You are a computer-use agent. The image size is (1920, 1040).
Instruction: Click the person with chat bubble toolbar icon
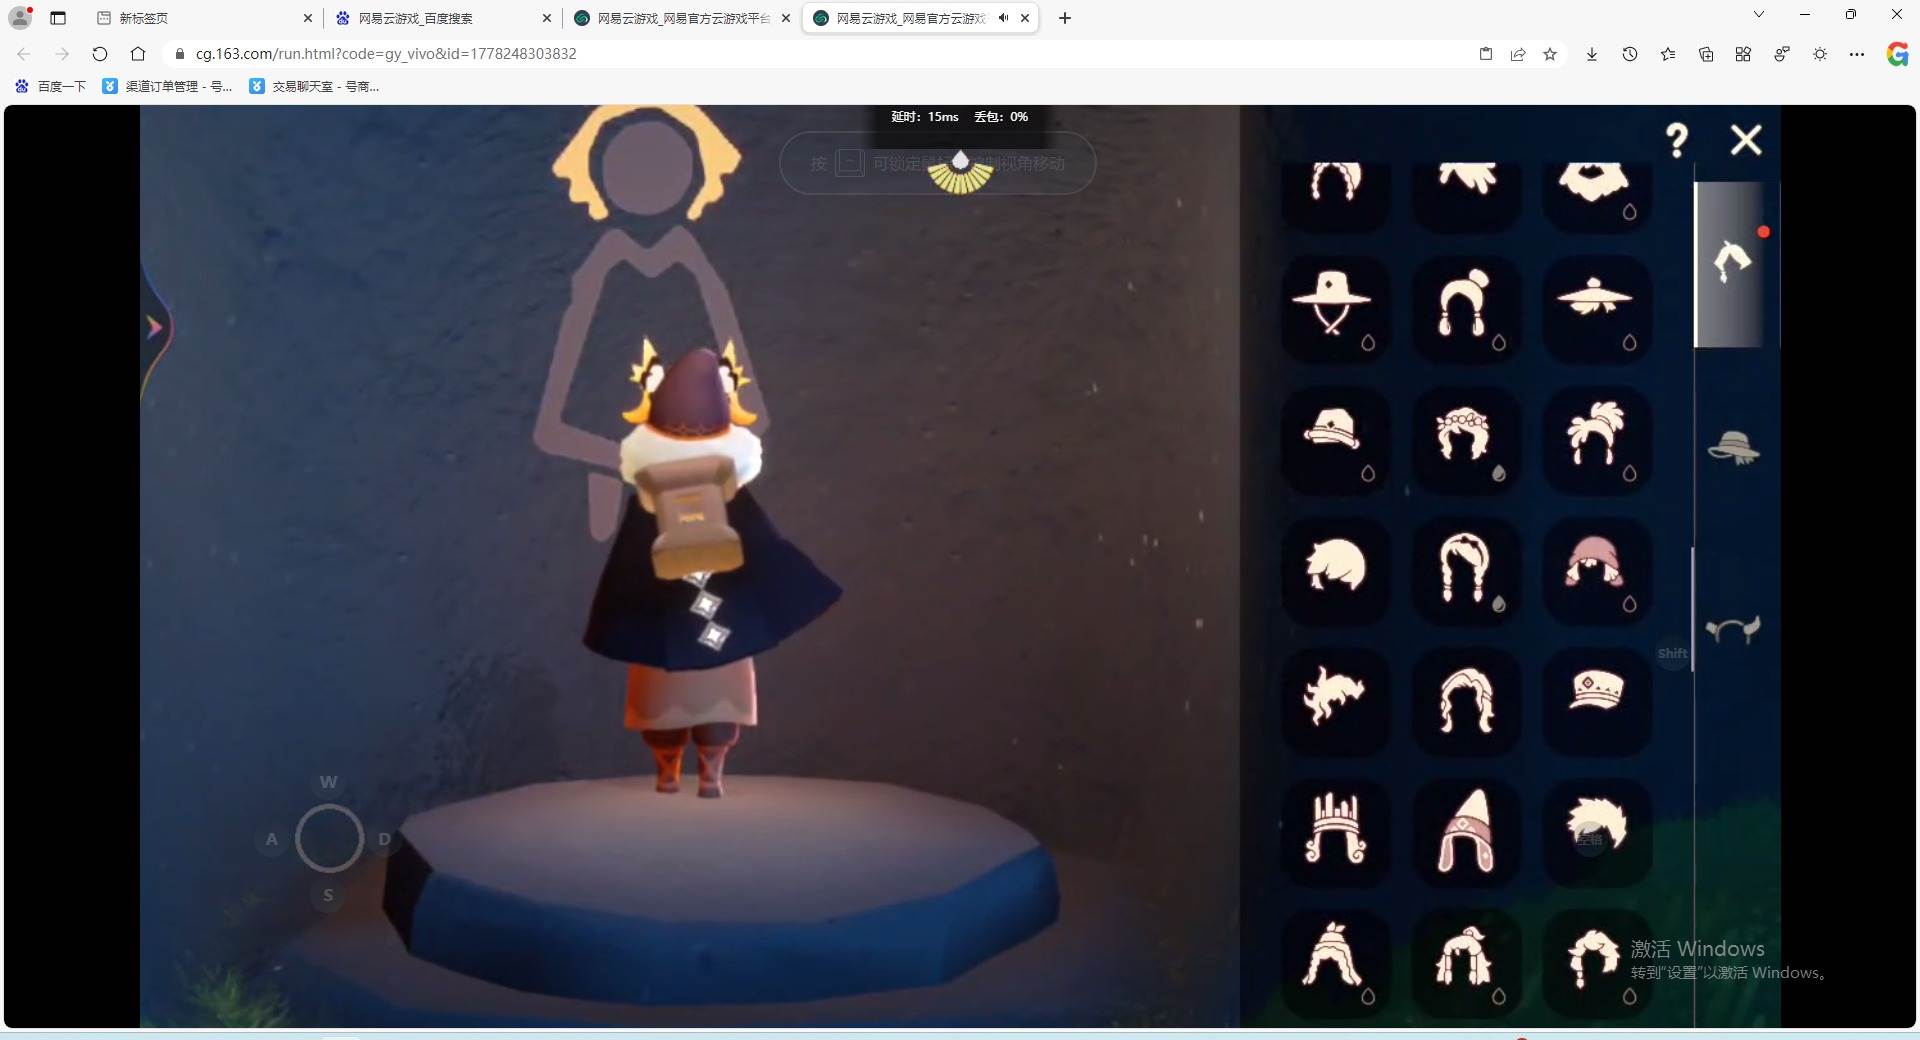coord(1782,54)
